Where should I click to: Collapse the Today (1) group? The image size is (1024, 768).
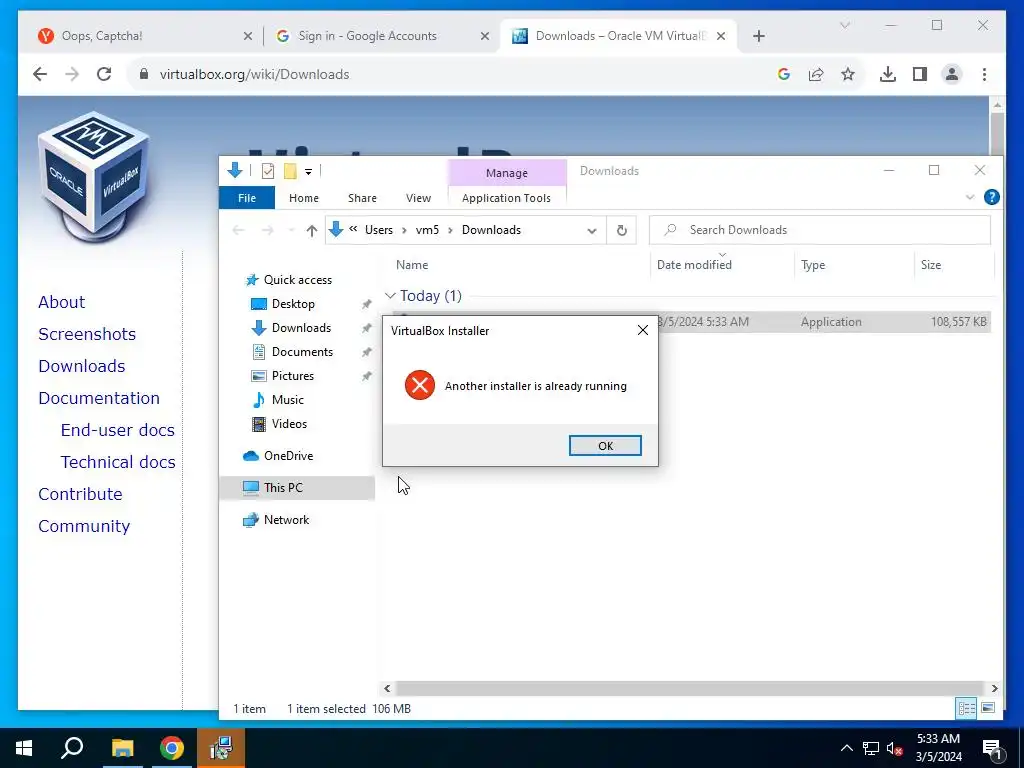pos(391,296)
